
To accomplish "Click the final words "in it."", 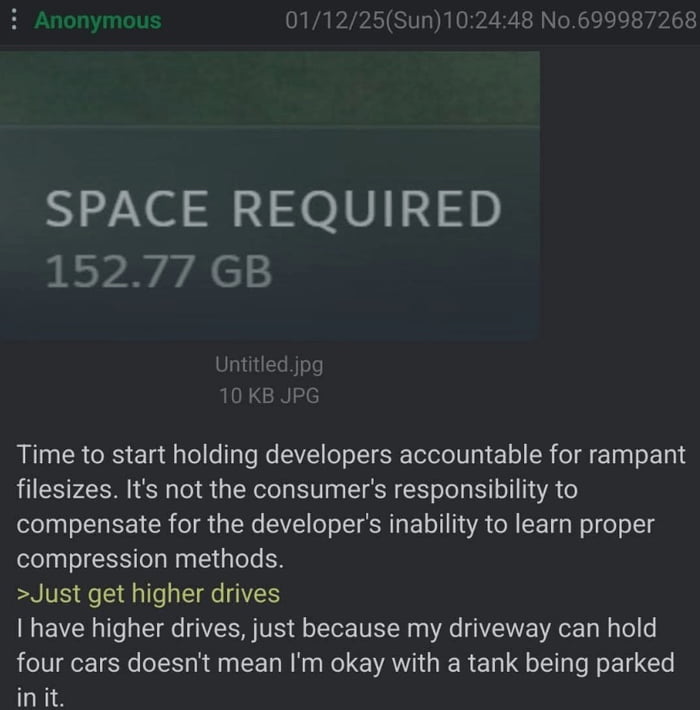I will point(40,696).
